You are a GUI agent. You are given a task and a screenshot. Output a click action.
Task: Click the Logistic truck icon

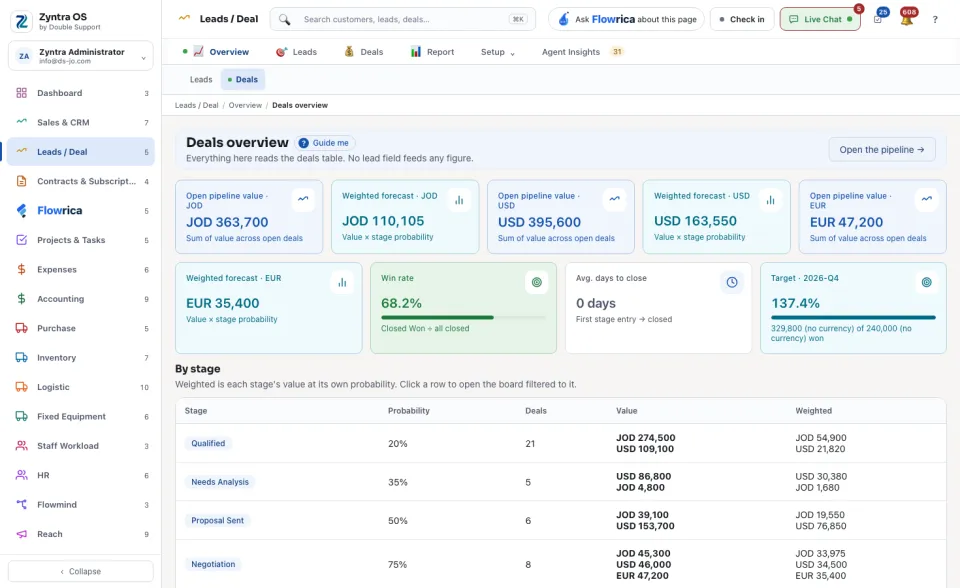[x=21, y=387]
